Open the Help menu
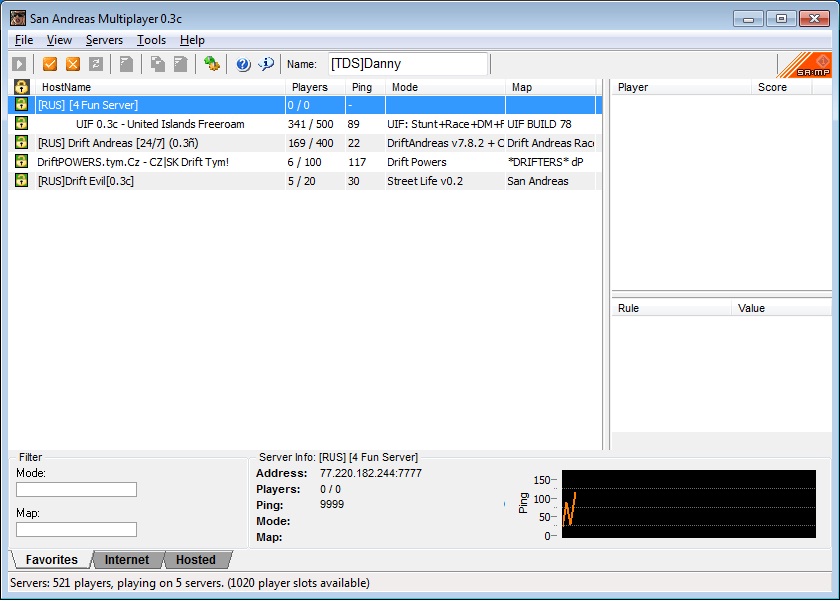The height and width of the screenshot is (601, 840). [x=192, y=40]
